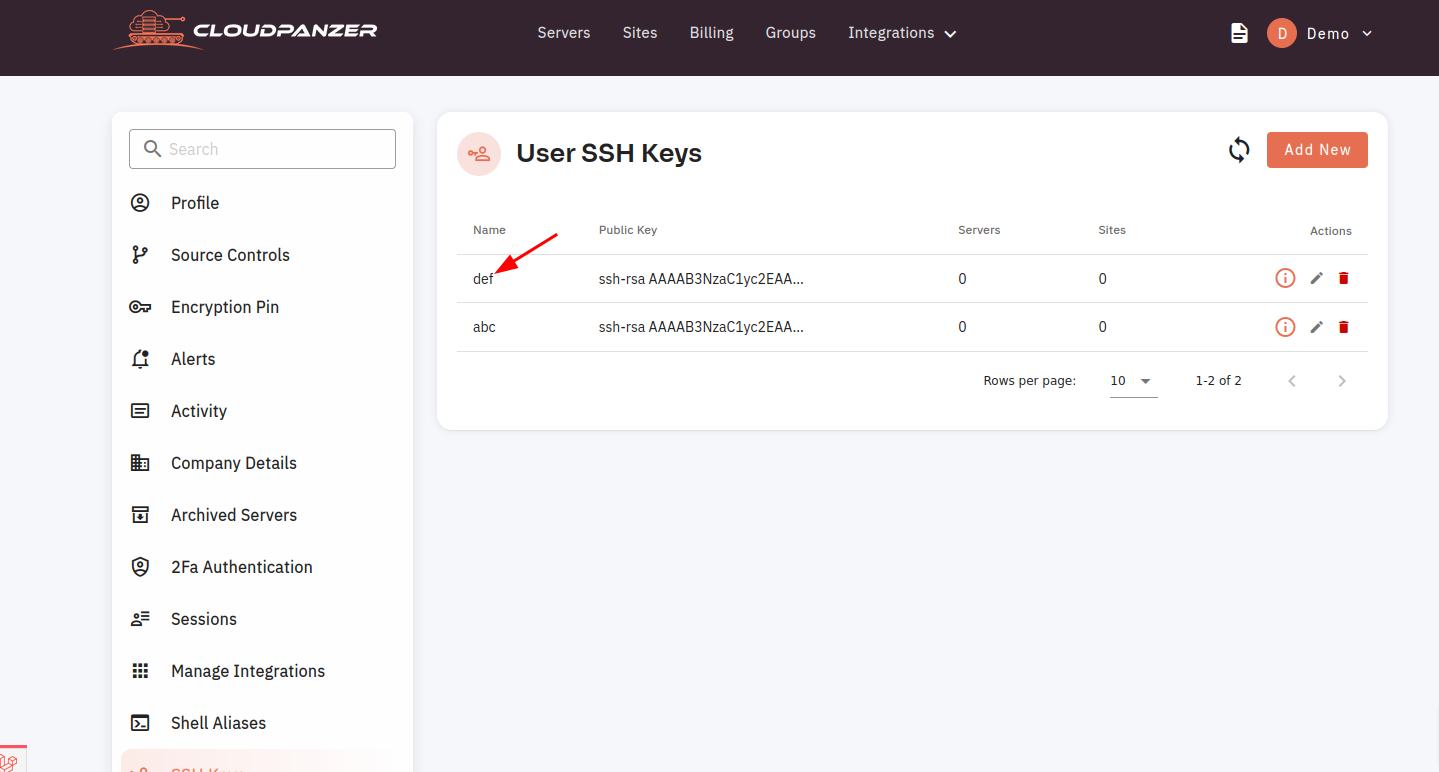Edit the abc SSH key
The width and height of the screenshot is (1439, 772).
point(1316,327)
